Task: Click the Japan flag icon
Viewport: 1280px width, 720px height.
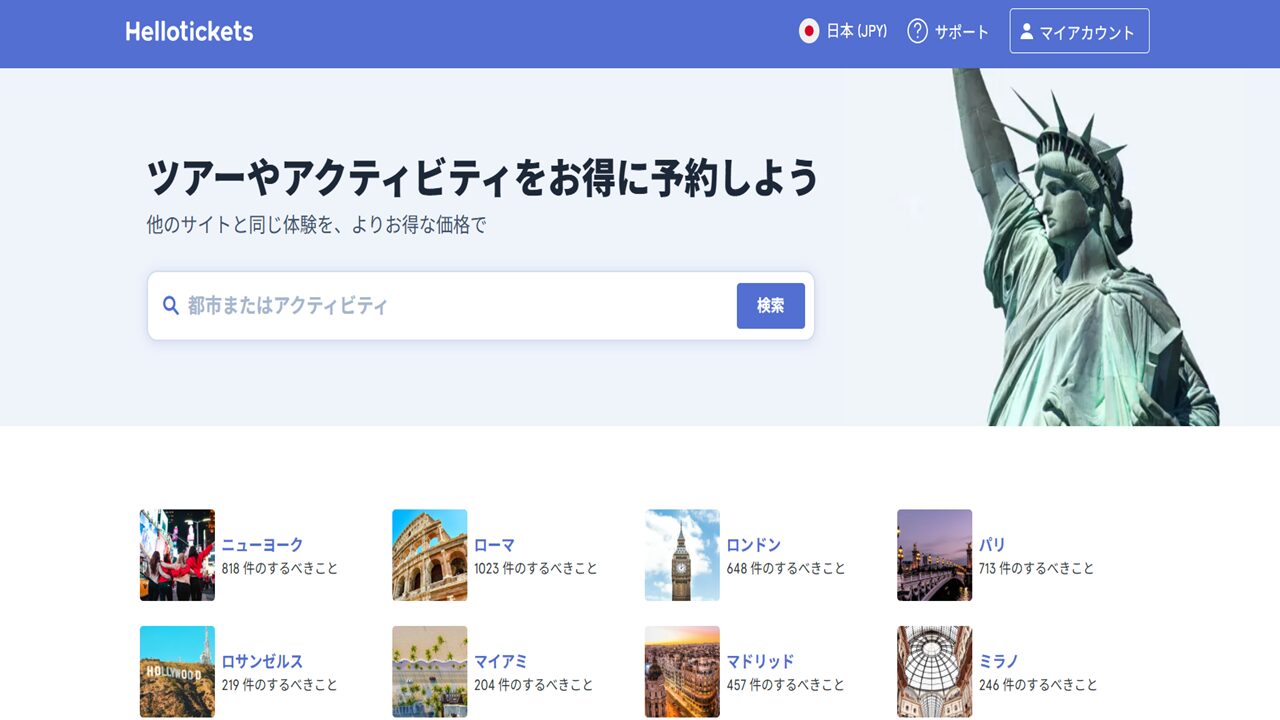Action: (x=809, y=32)
